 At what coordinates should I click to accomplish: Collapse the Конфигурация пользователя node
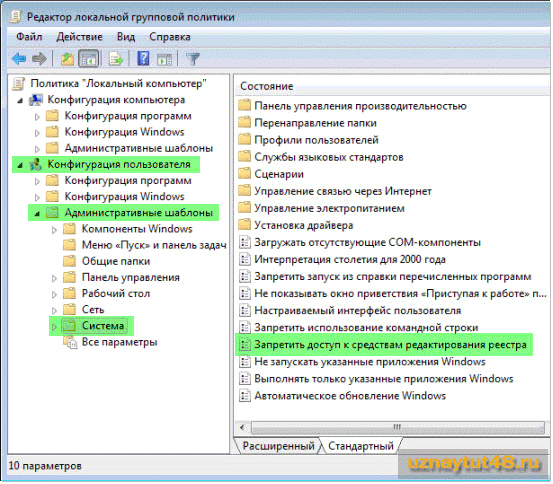20,165
